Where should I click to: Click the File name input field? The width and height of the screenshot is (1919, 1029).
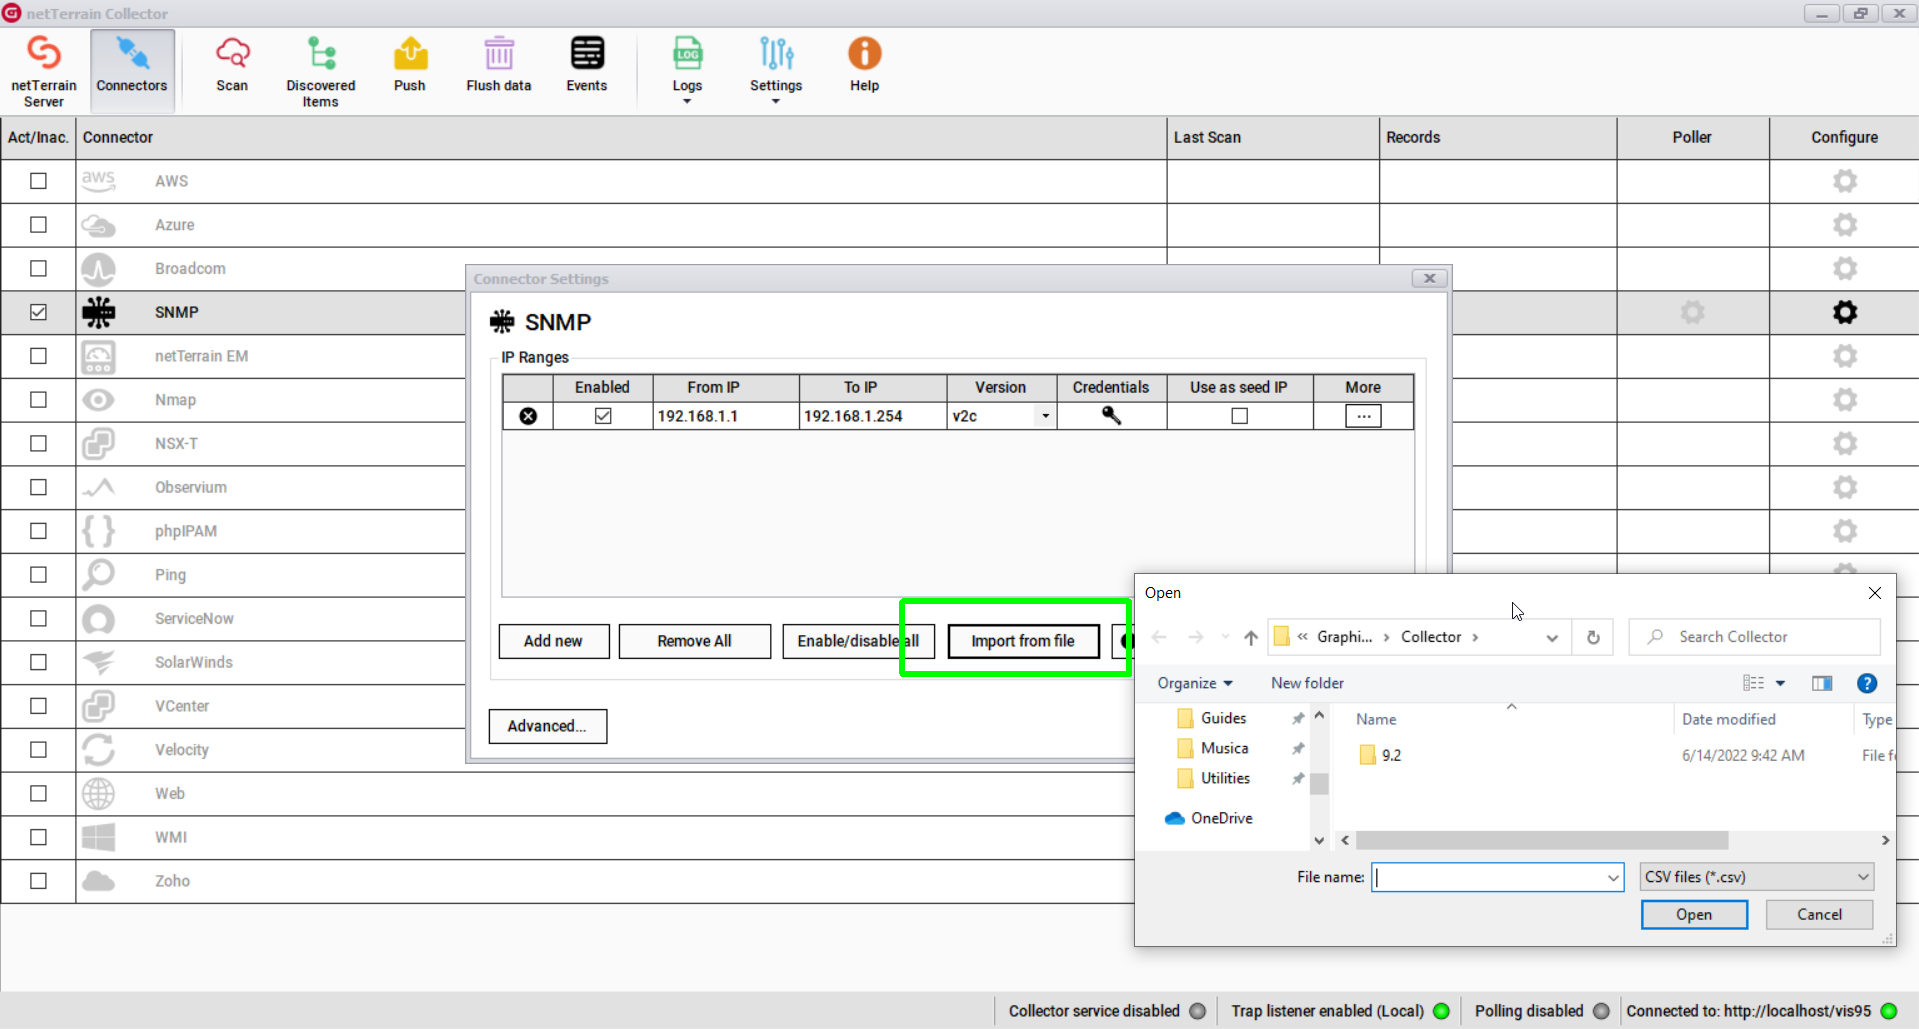(1488, 877)
